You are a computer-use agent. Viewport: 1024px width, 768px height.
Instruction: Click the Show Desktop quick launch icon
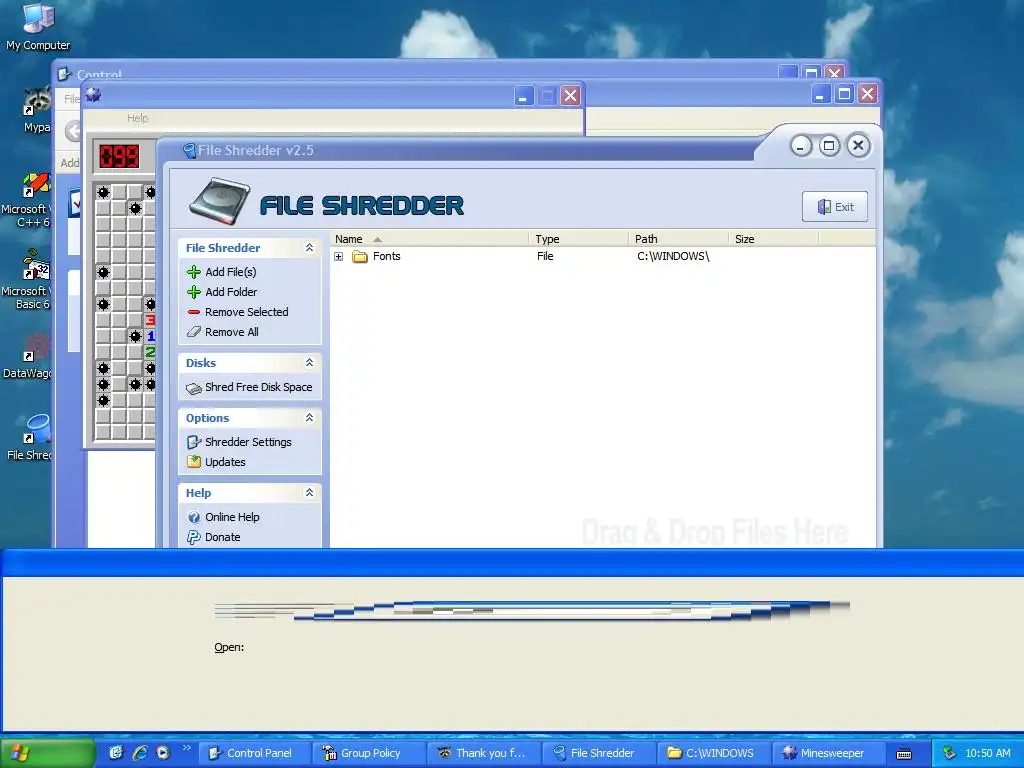pos(116,753)
